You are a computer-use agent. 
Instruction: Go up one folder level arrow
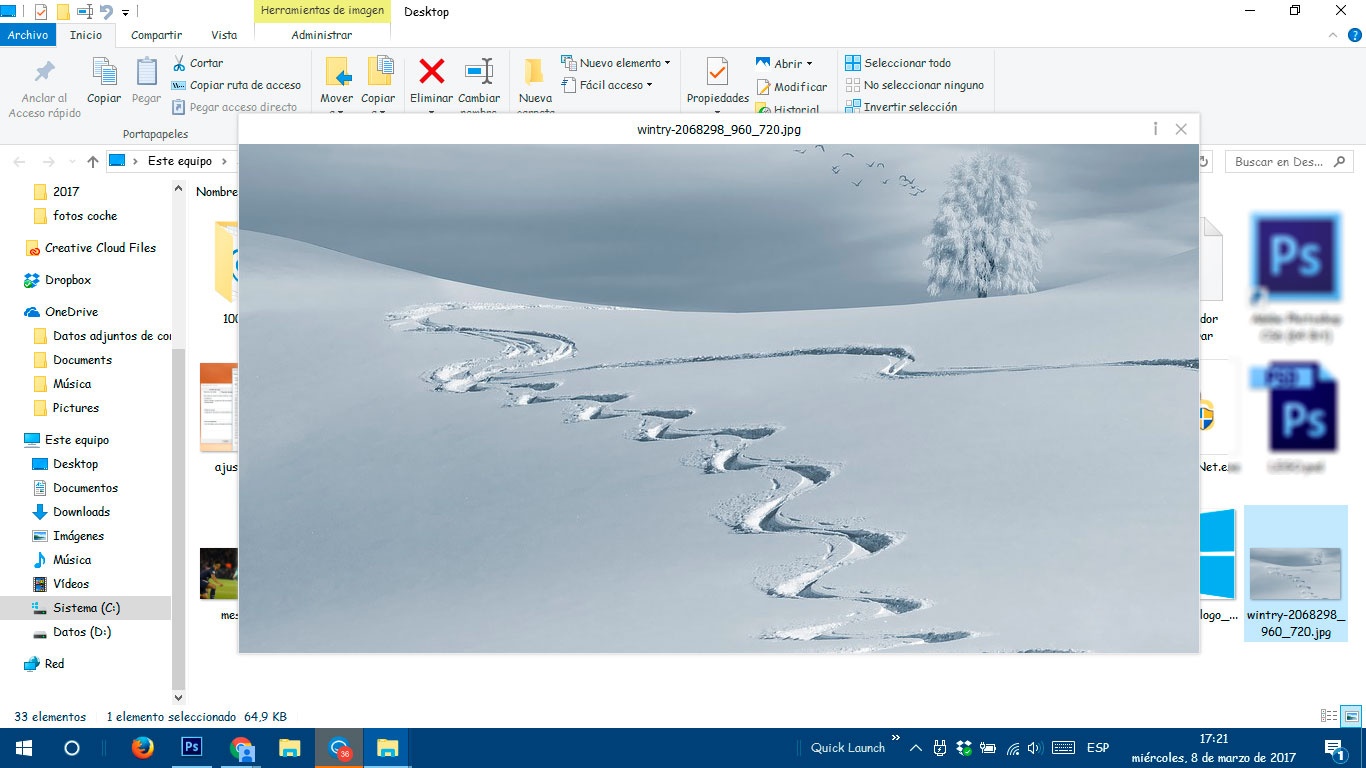coord(93,161)
